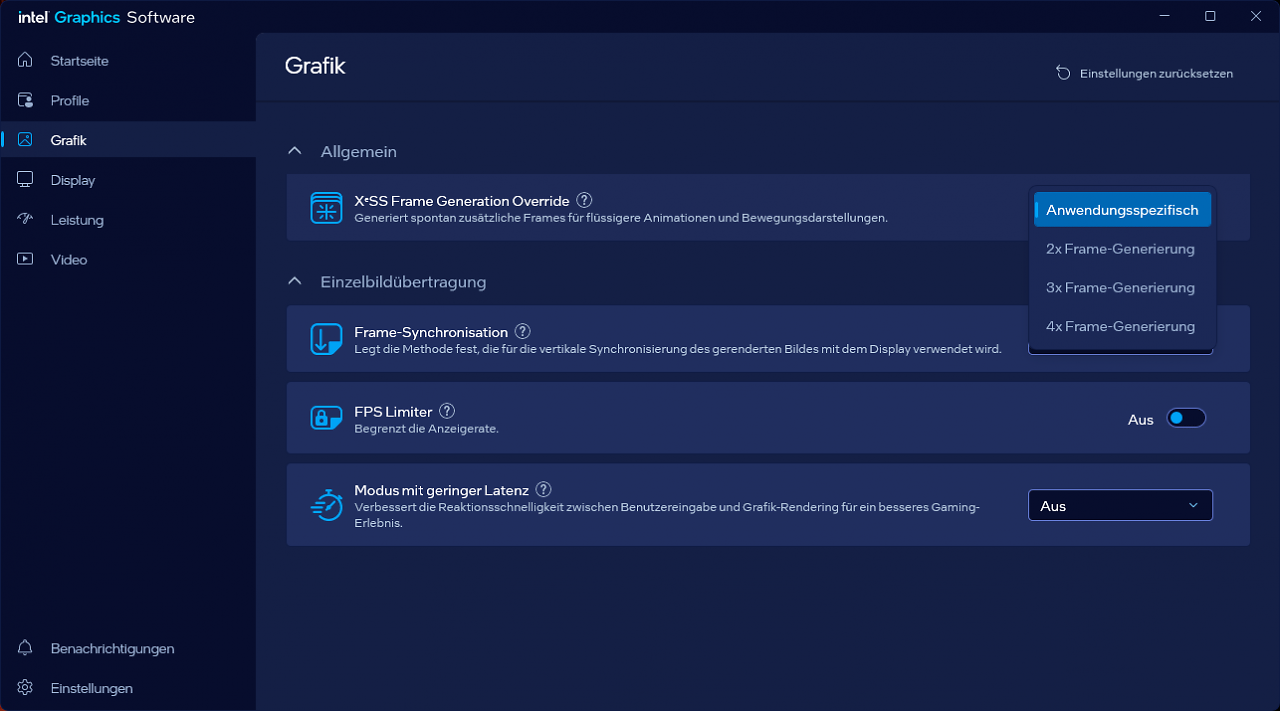Open help tooltip for FPS Limiter

(x=447, y=411)
